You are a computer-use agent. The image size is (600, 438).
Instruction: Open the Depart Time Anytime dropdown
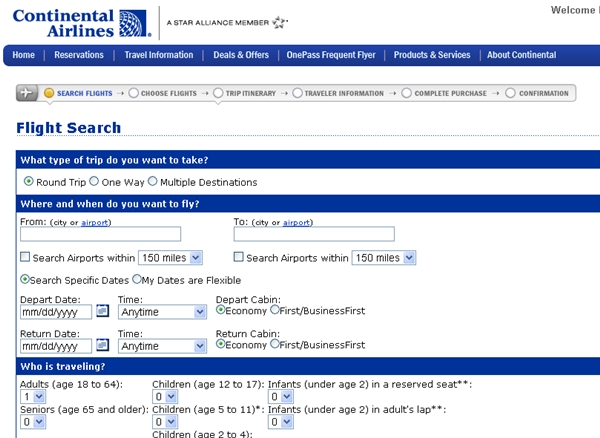click(x=162, y=312)
